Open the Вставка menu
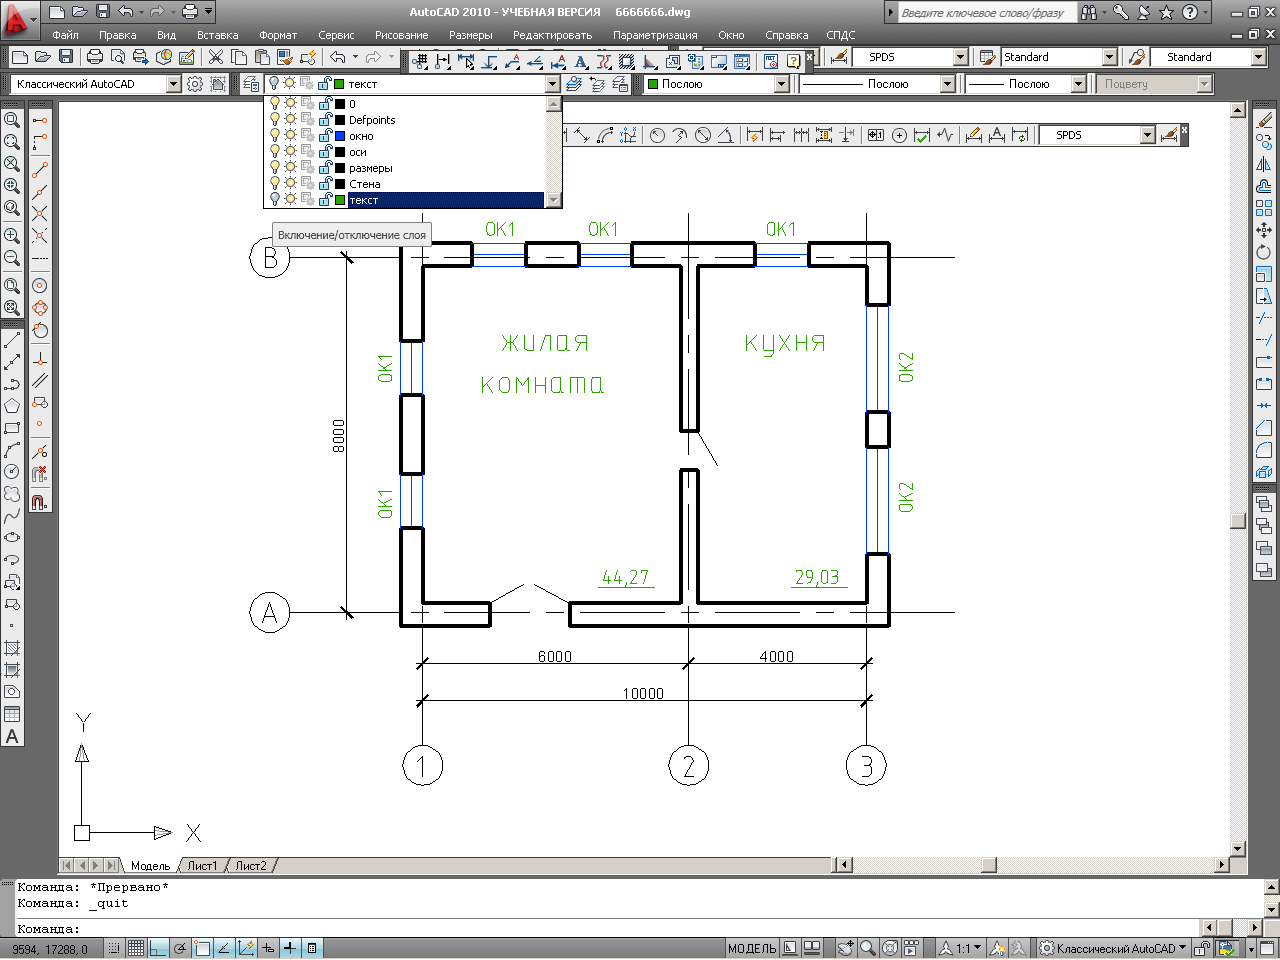1280x960 pixels. click(x=217, y=35)
